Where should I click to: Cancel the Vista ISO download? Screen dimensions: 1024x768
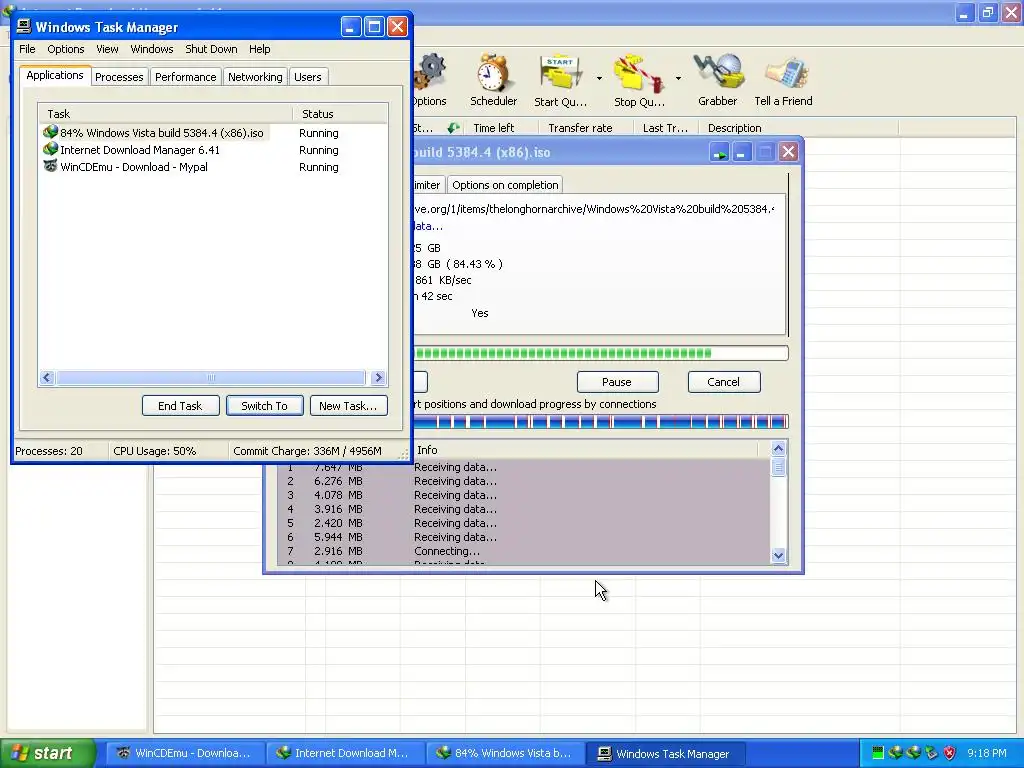pos(724,382)
